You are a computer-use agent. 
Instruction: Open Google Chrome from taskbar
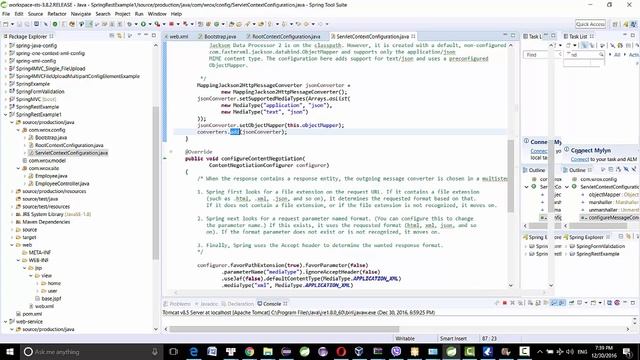coord(249,351)
